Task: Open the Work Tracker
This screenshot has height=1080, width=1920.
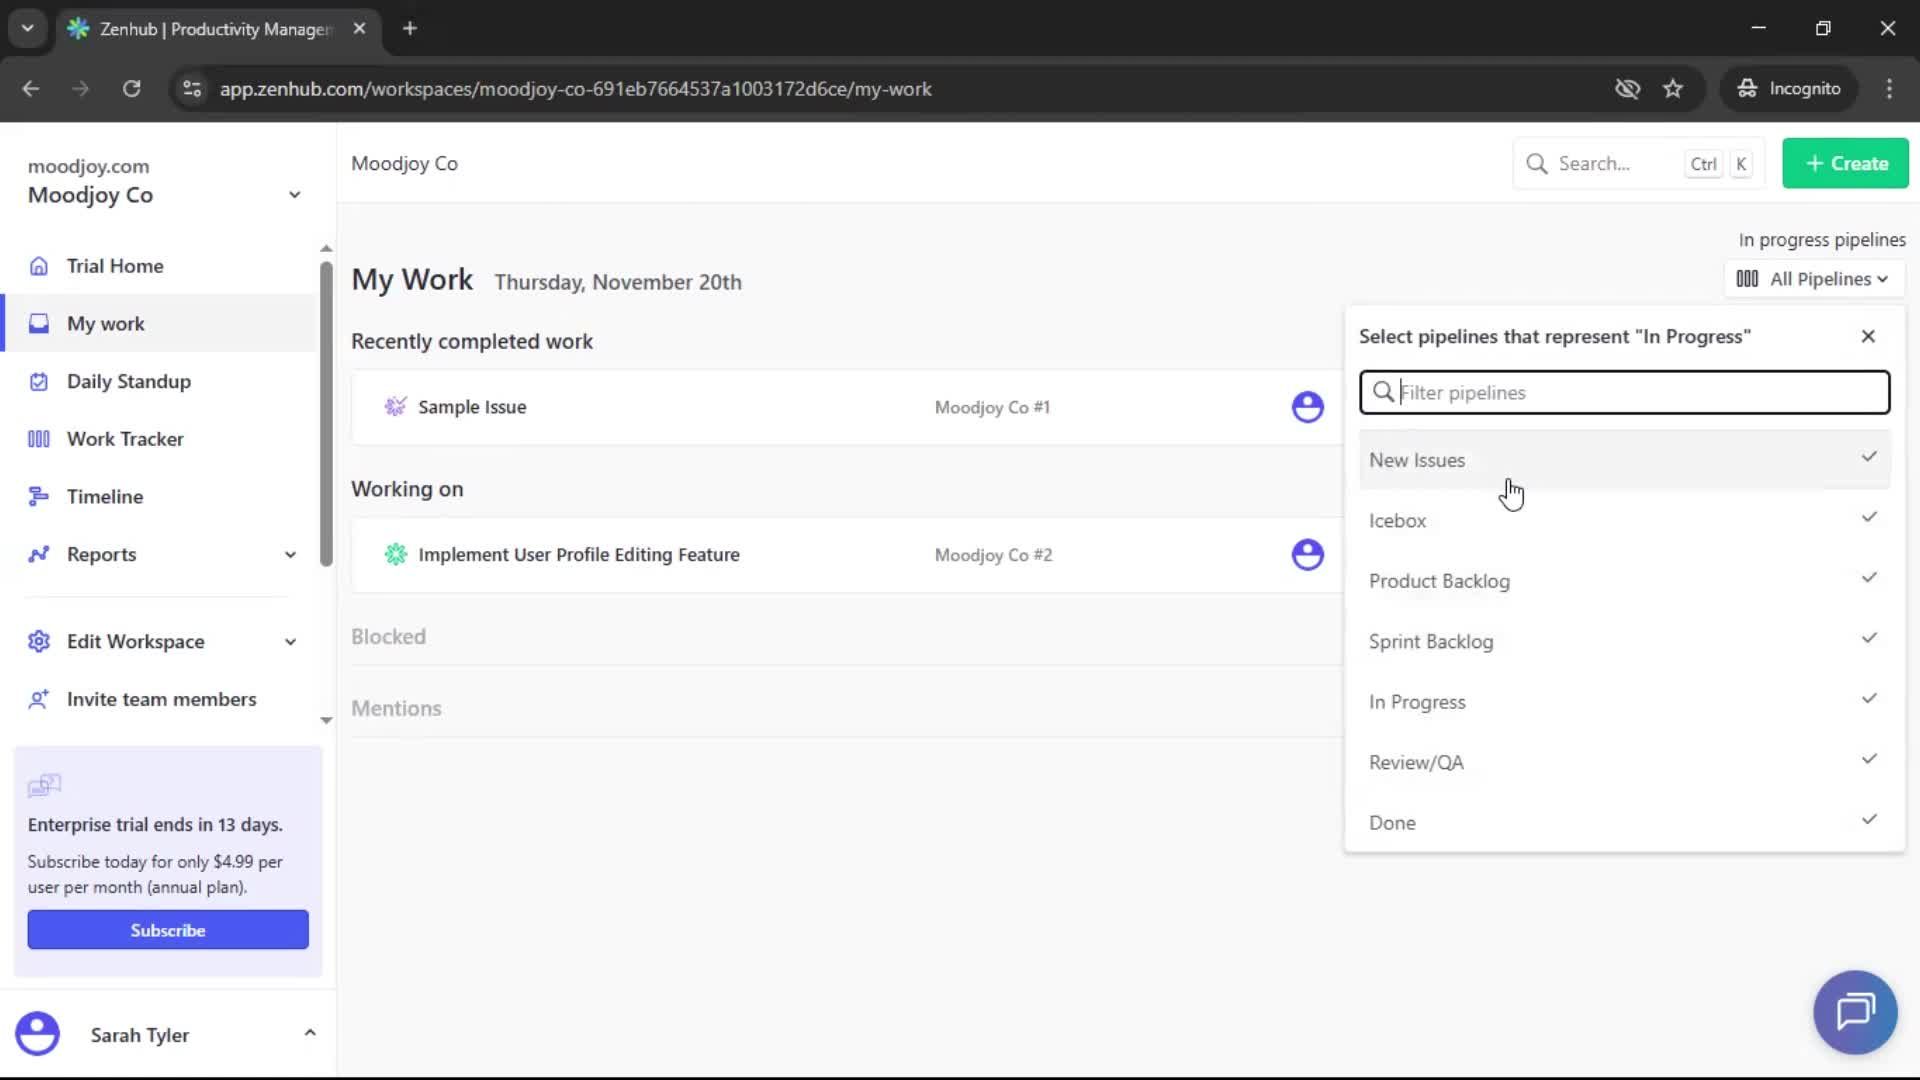Action: click(x=124, y=438)
